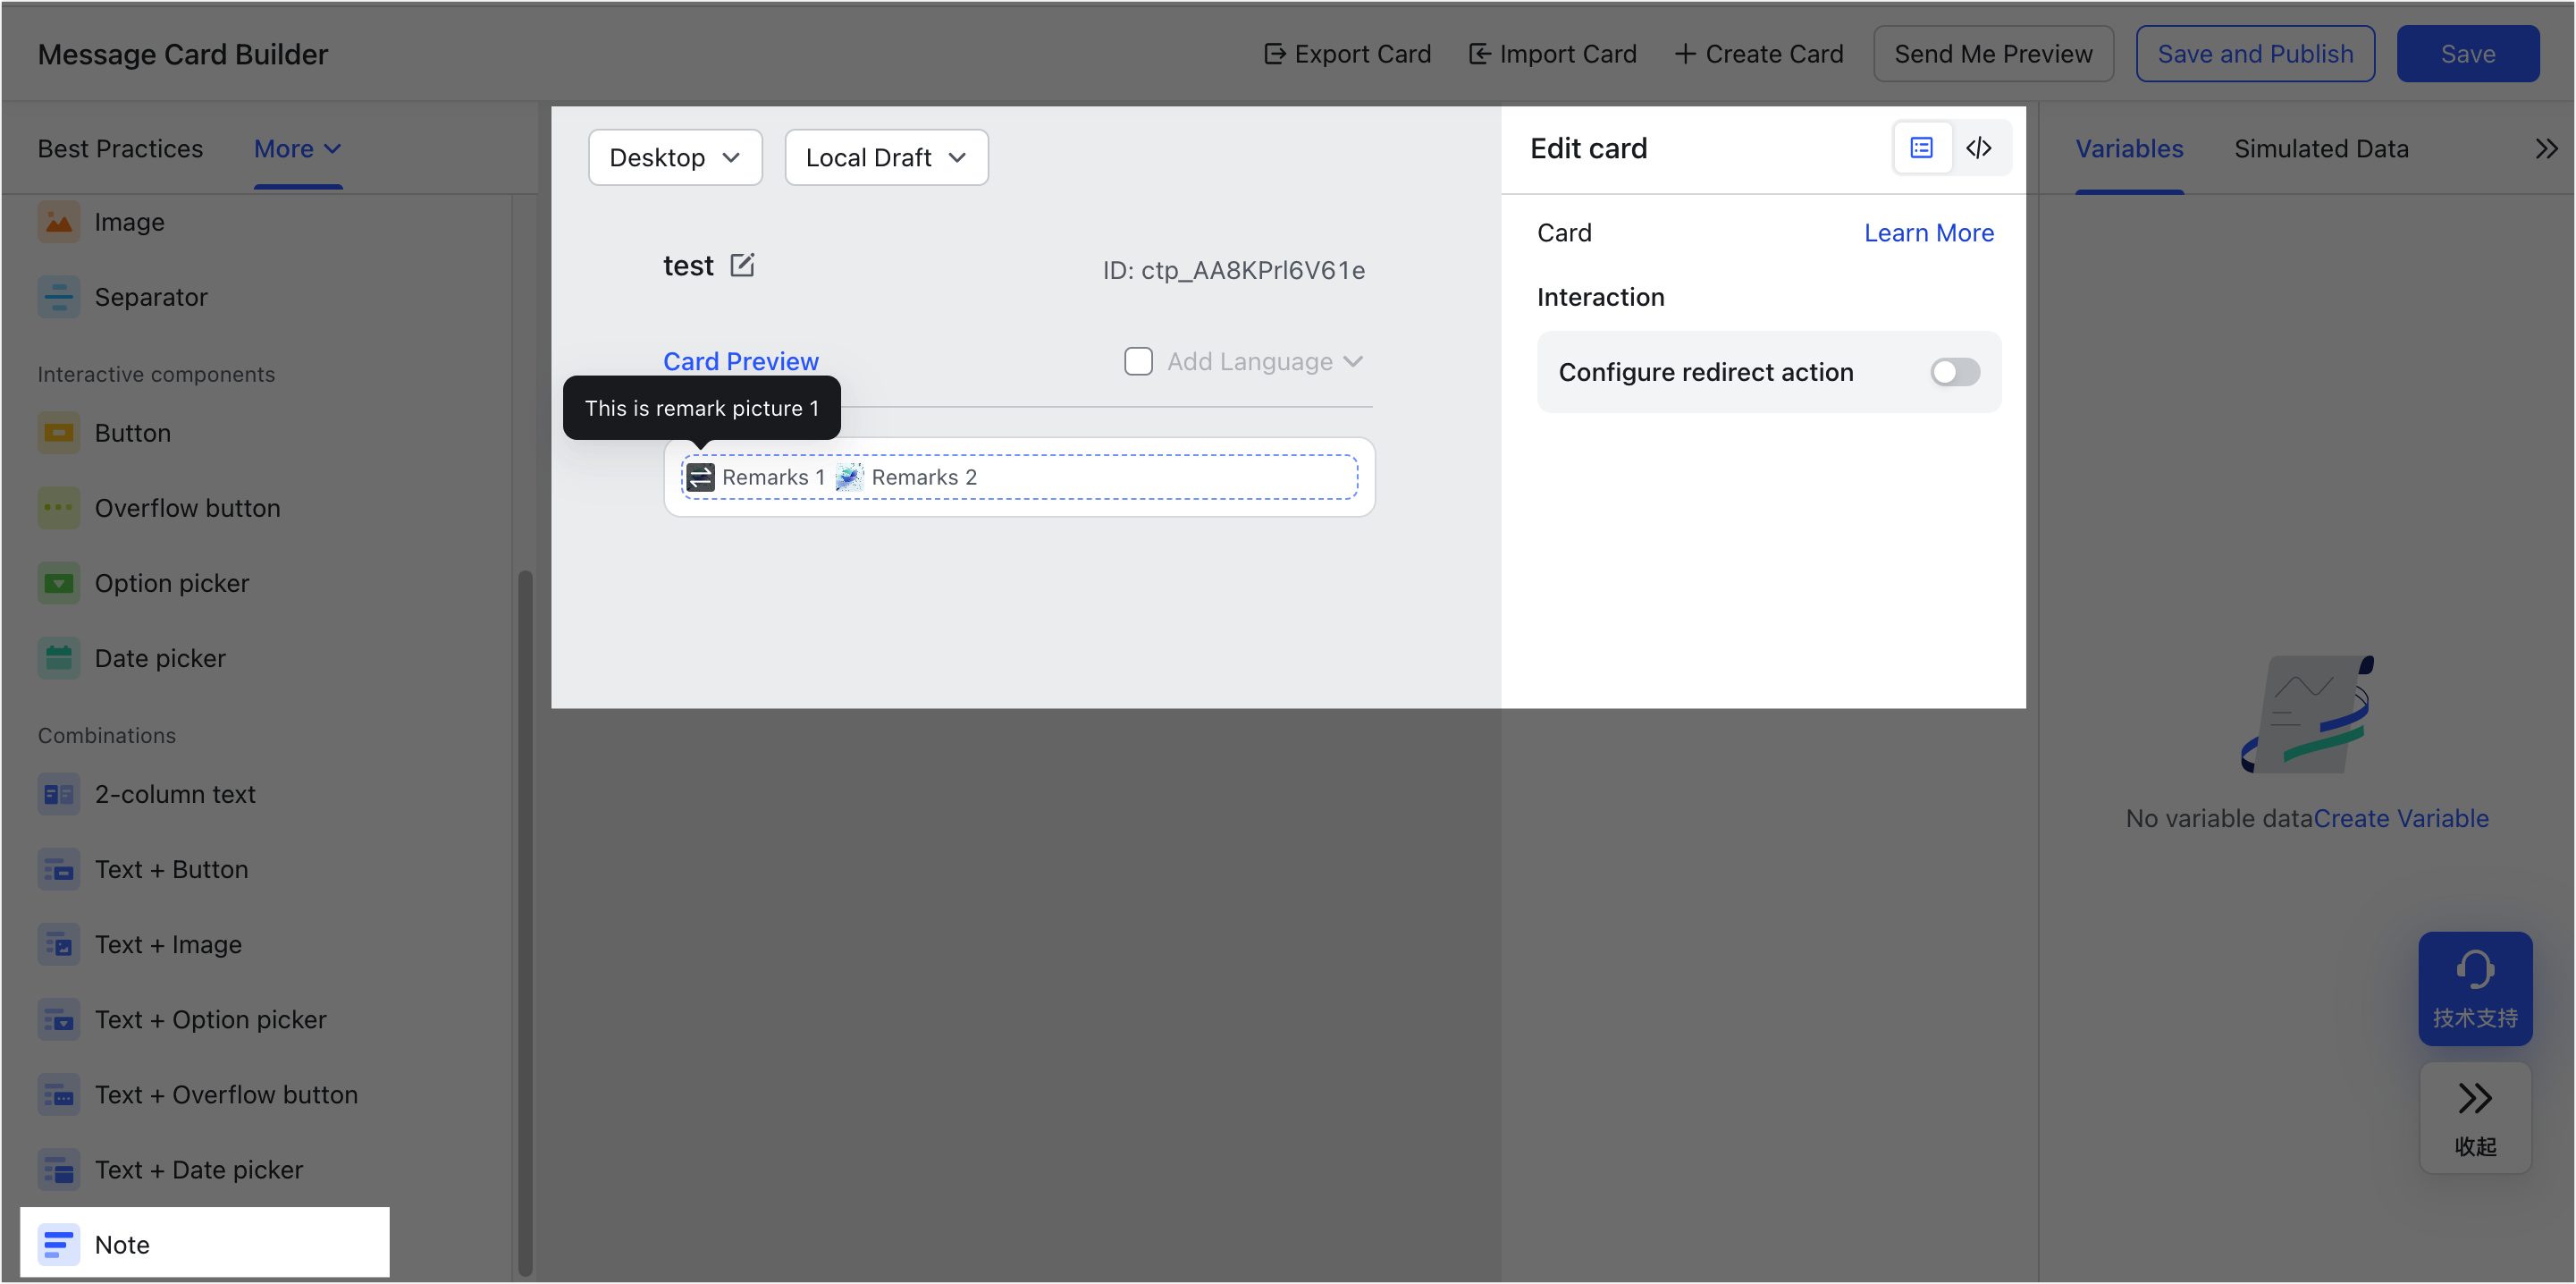Screen dimensions: 2576x1284
Task: Select the Note component icon
Action: (x=59, y=1245)
